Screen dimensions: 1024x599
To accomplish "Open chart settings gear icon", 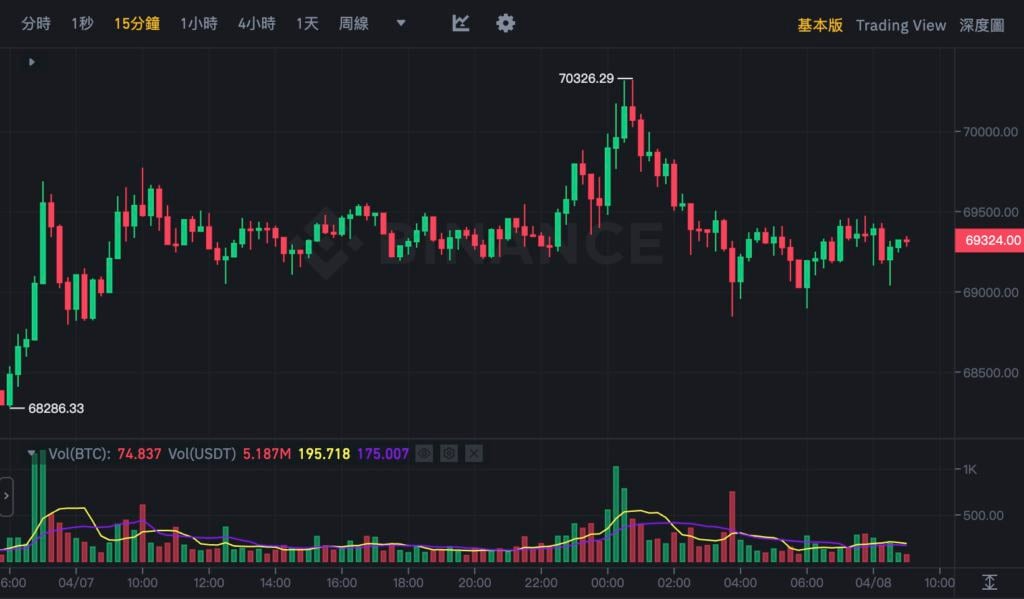I will (x=506, y=23).
